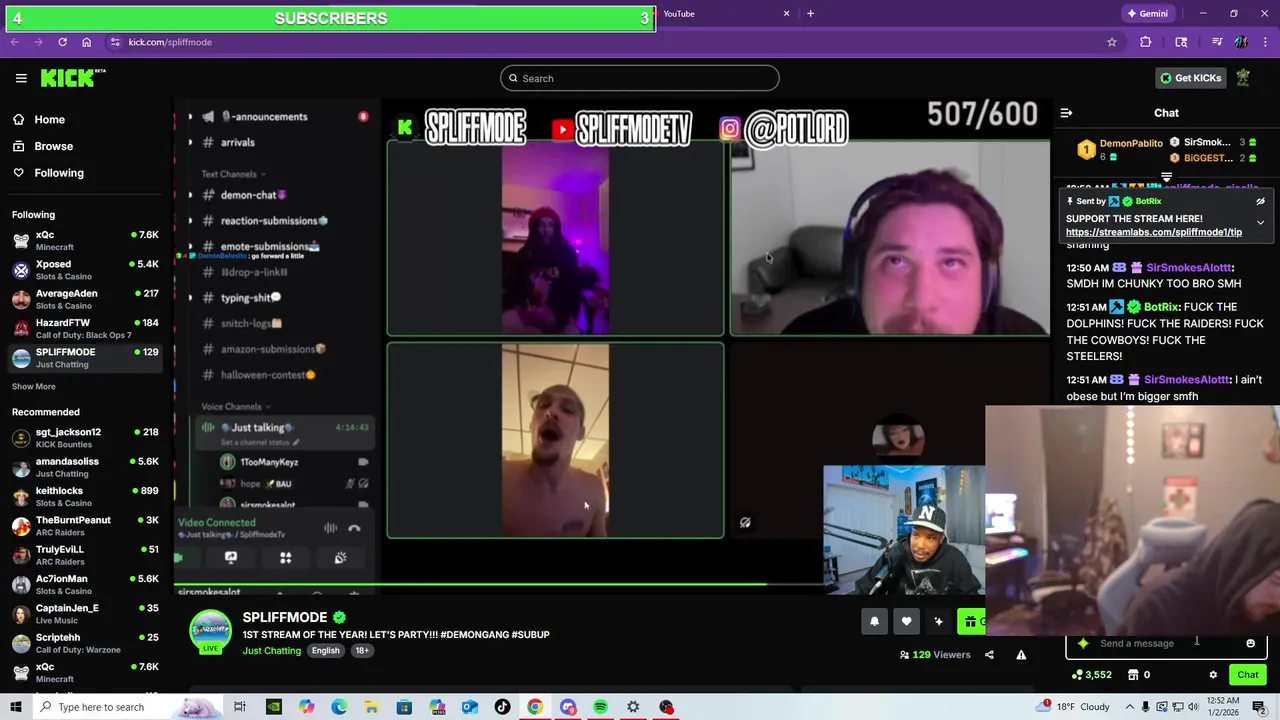Open TikTok from the taskbar

point(502,707)
